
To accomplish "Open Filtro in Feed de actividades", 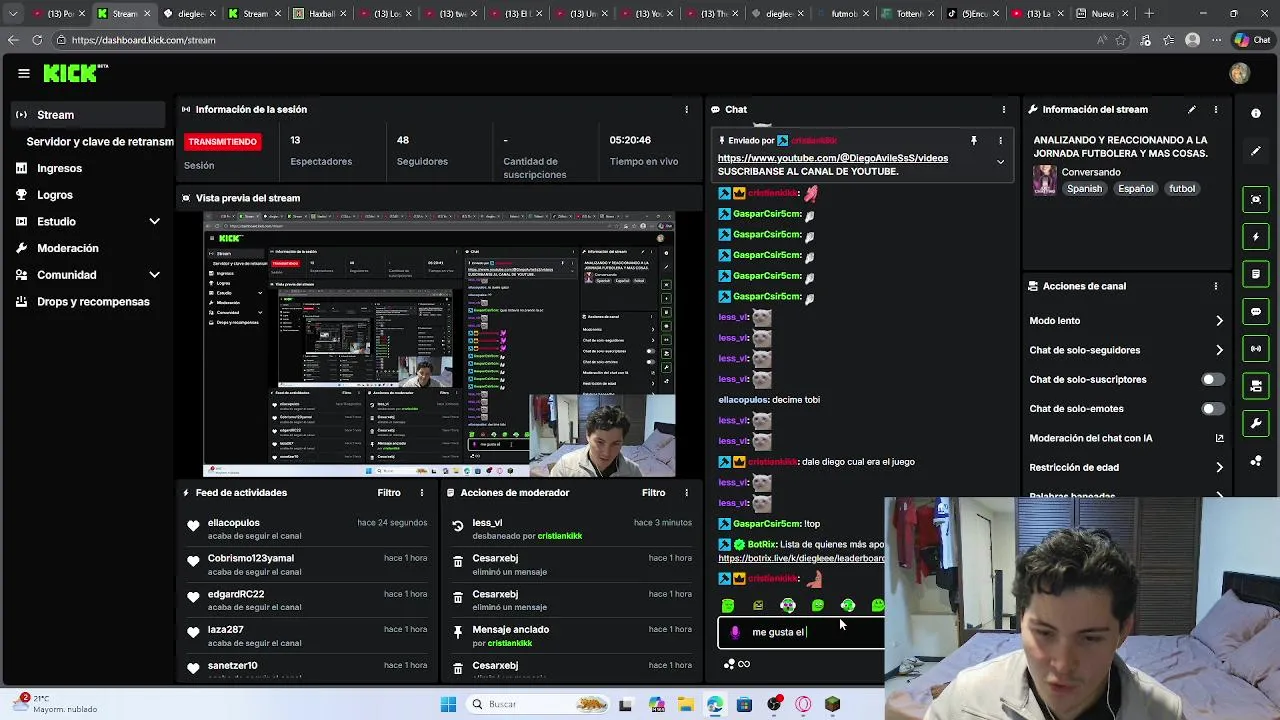I will [x=389, y=492].
